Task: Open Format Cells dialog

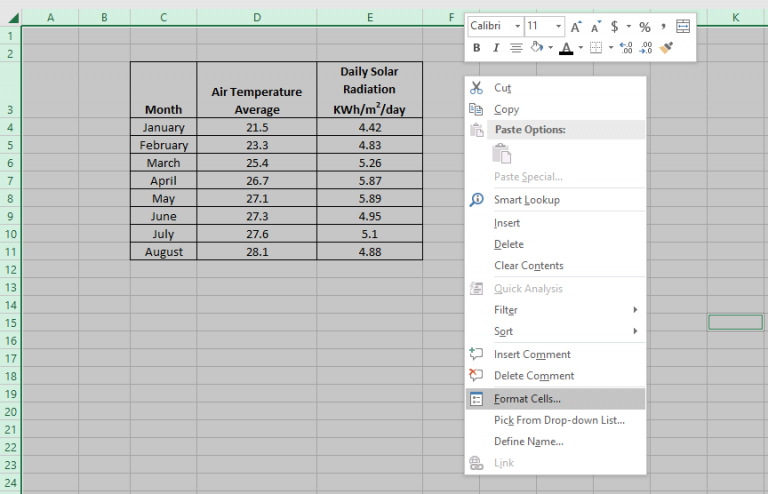Action: 555,399
